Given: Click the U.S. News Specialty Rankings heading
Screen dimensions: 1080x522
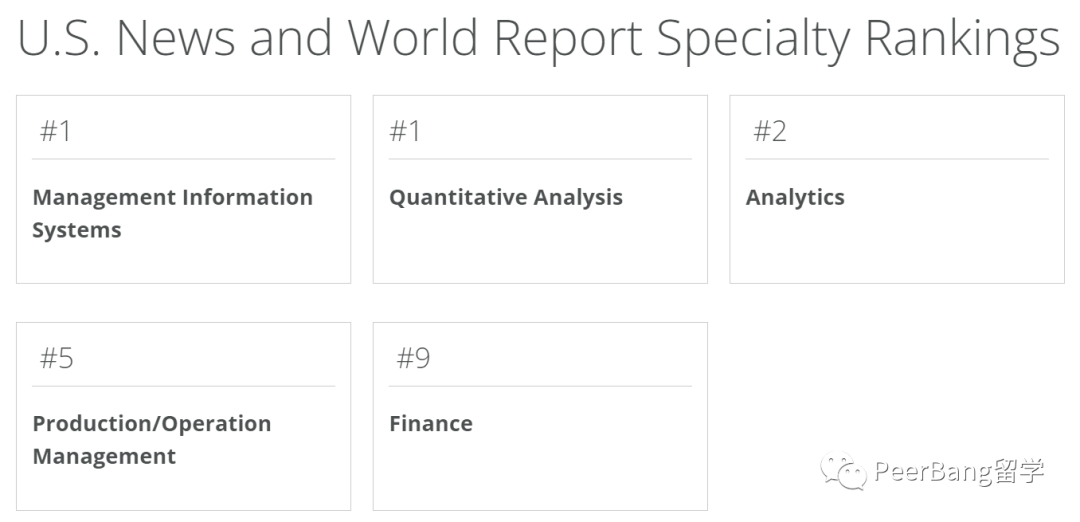Looking at the screenshot, I should pyautogui.click(x=539, y=38).
